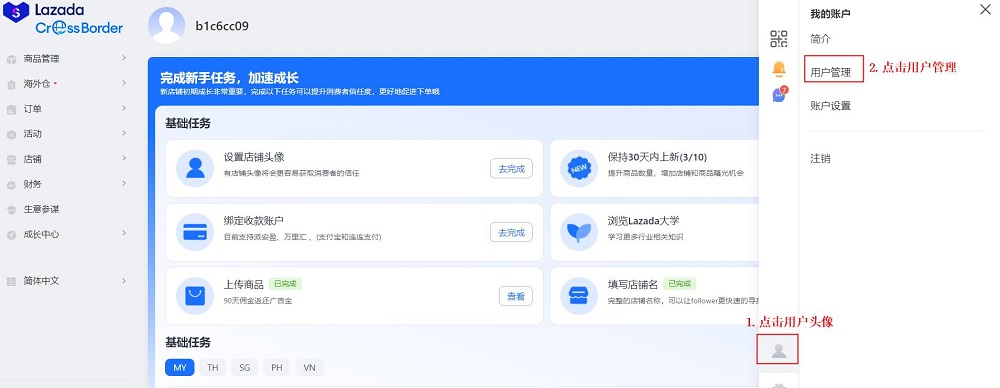Expand the 海外仓 menu chevron
Image resolution: width=1000 pixels, height=388 pixels.
124,83
